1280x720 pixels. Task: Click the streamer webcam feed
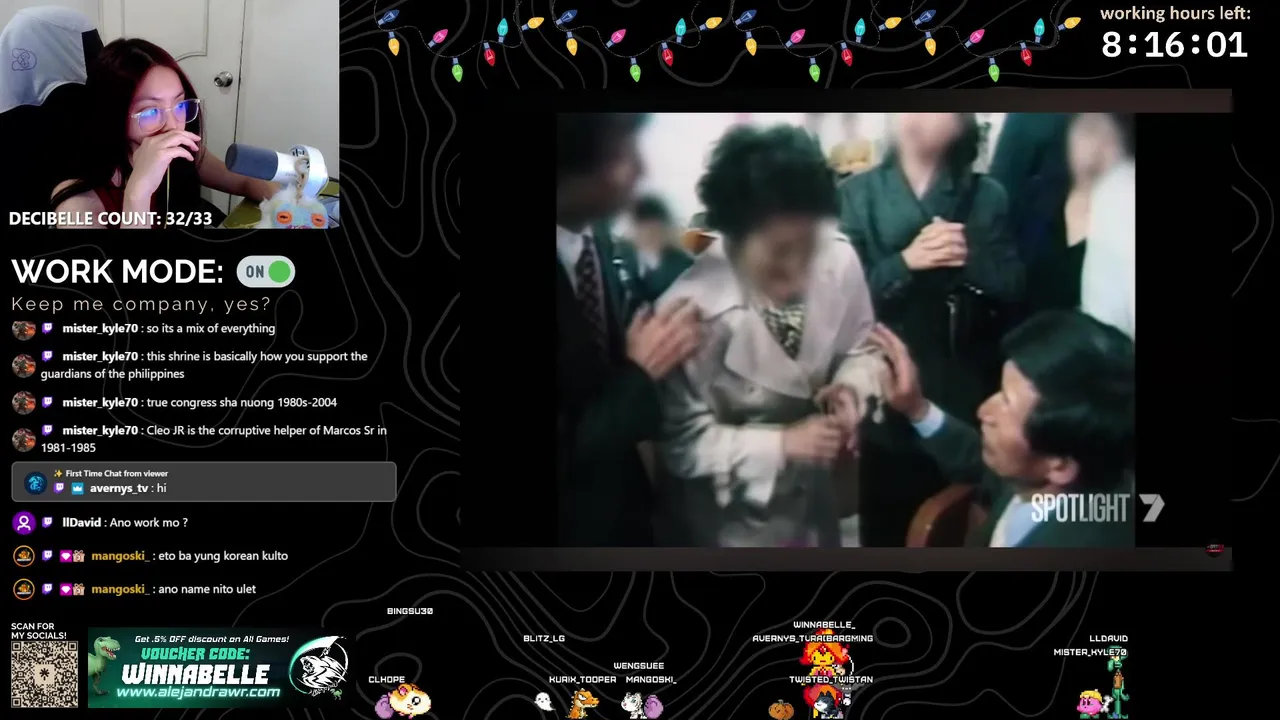(170, 114)
